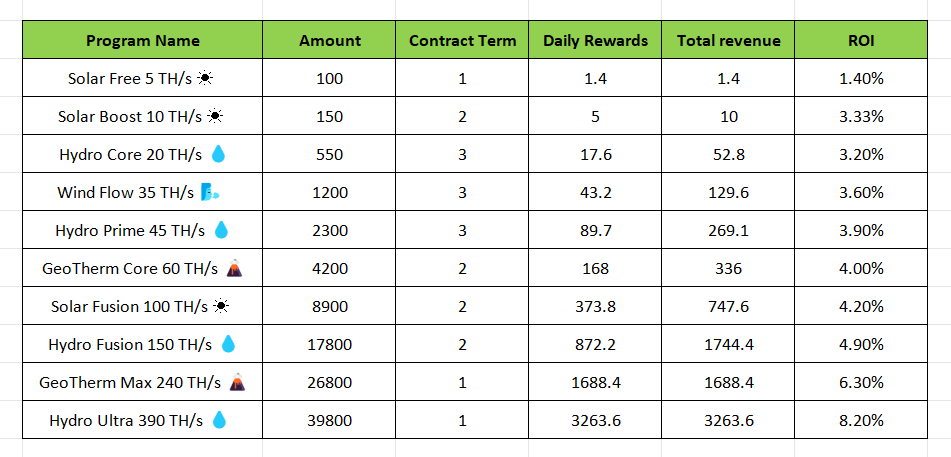Select the Program Name header cell
951x457 pixels.
coord(142,41)
